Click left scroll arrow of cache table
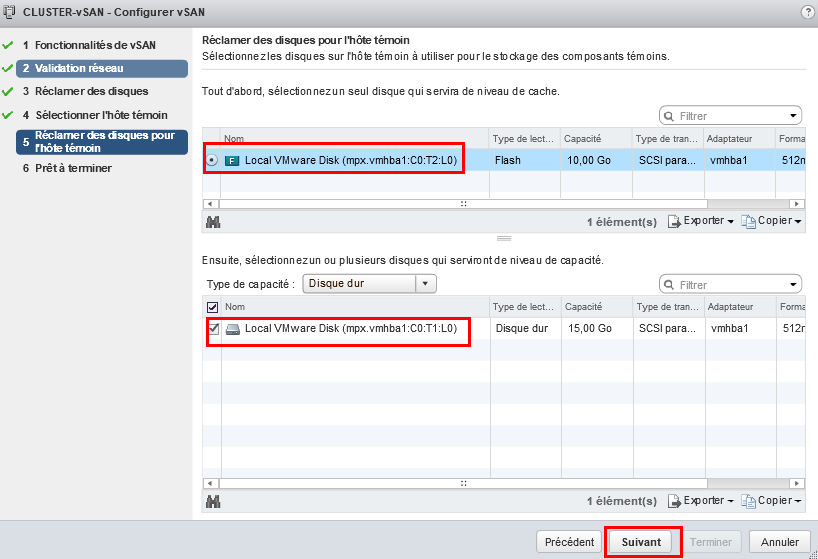The width and height of the screenshot is (818, 559). coord(210,204)
